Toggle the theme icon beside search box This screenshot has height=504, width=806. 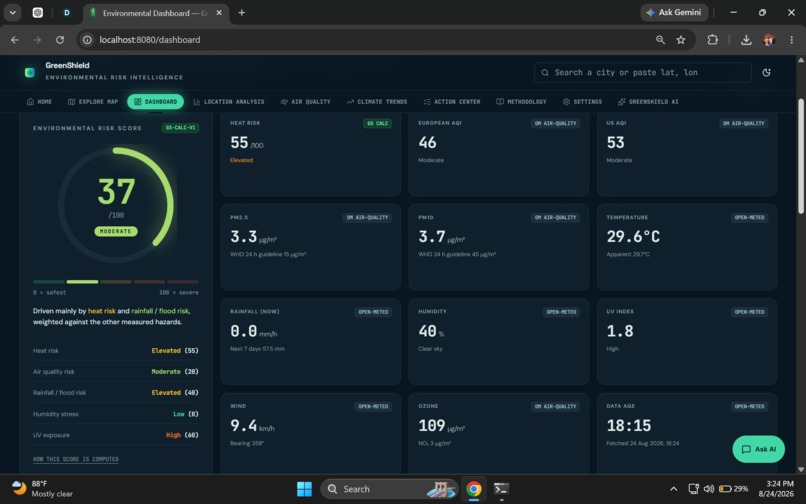(766, 73)
